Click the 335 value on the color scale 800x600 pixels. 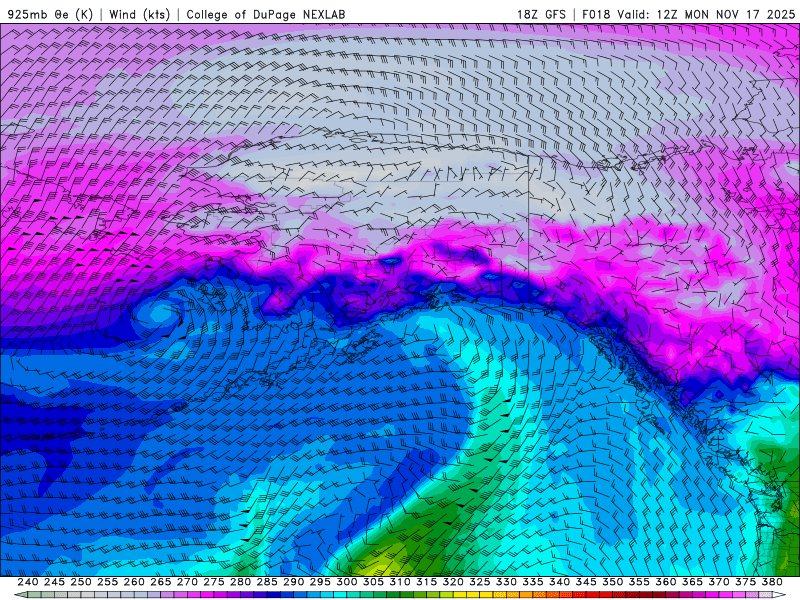point(533,582)
